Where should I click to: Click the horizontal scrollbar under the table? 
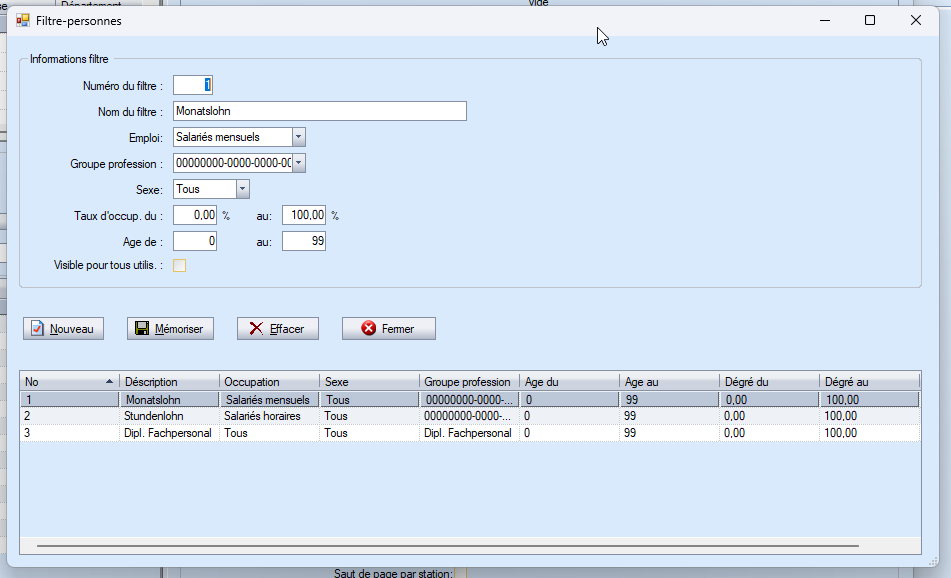pyautogui.click(x=447, y=546)
